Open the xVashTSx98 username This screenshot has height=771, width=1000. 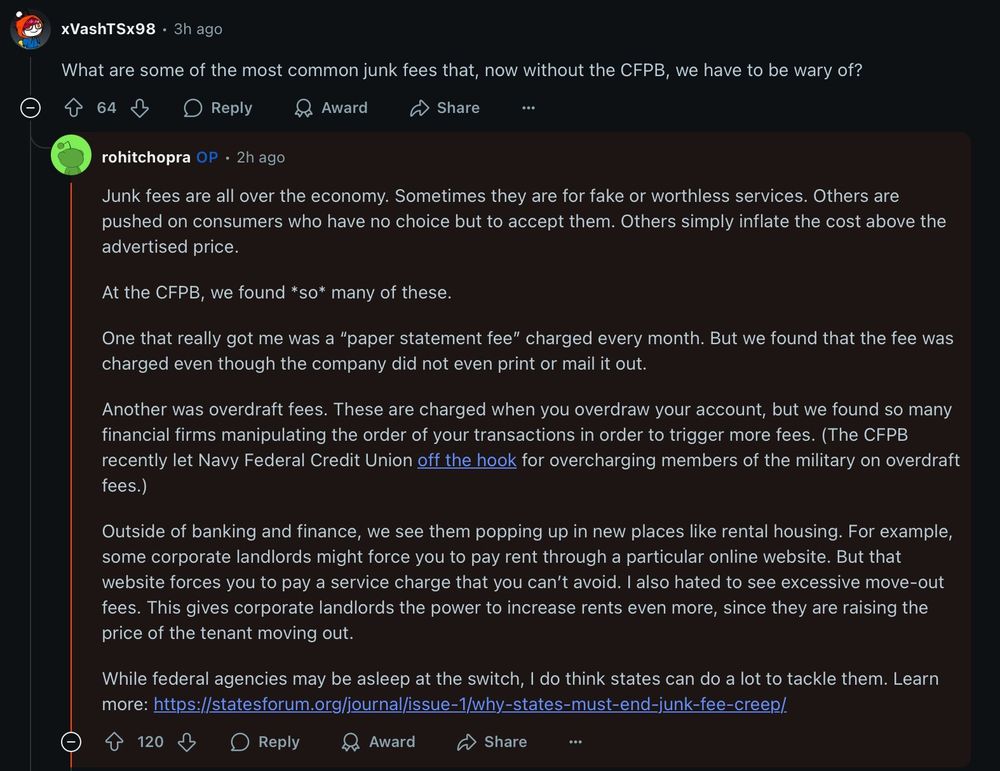click(x=108, y=29)
